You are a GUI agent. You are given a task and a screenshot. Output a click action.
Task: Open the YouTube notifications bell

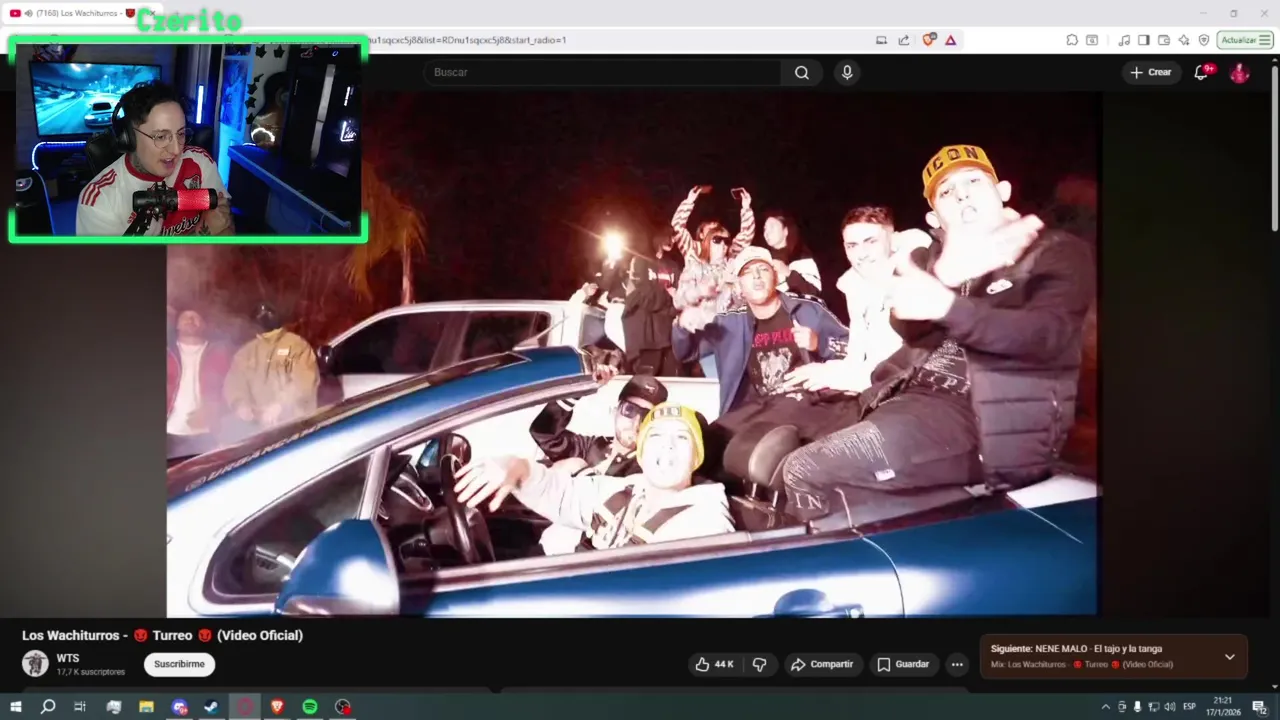tap(1201, 72)
